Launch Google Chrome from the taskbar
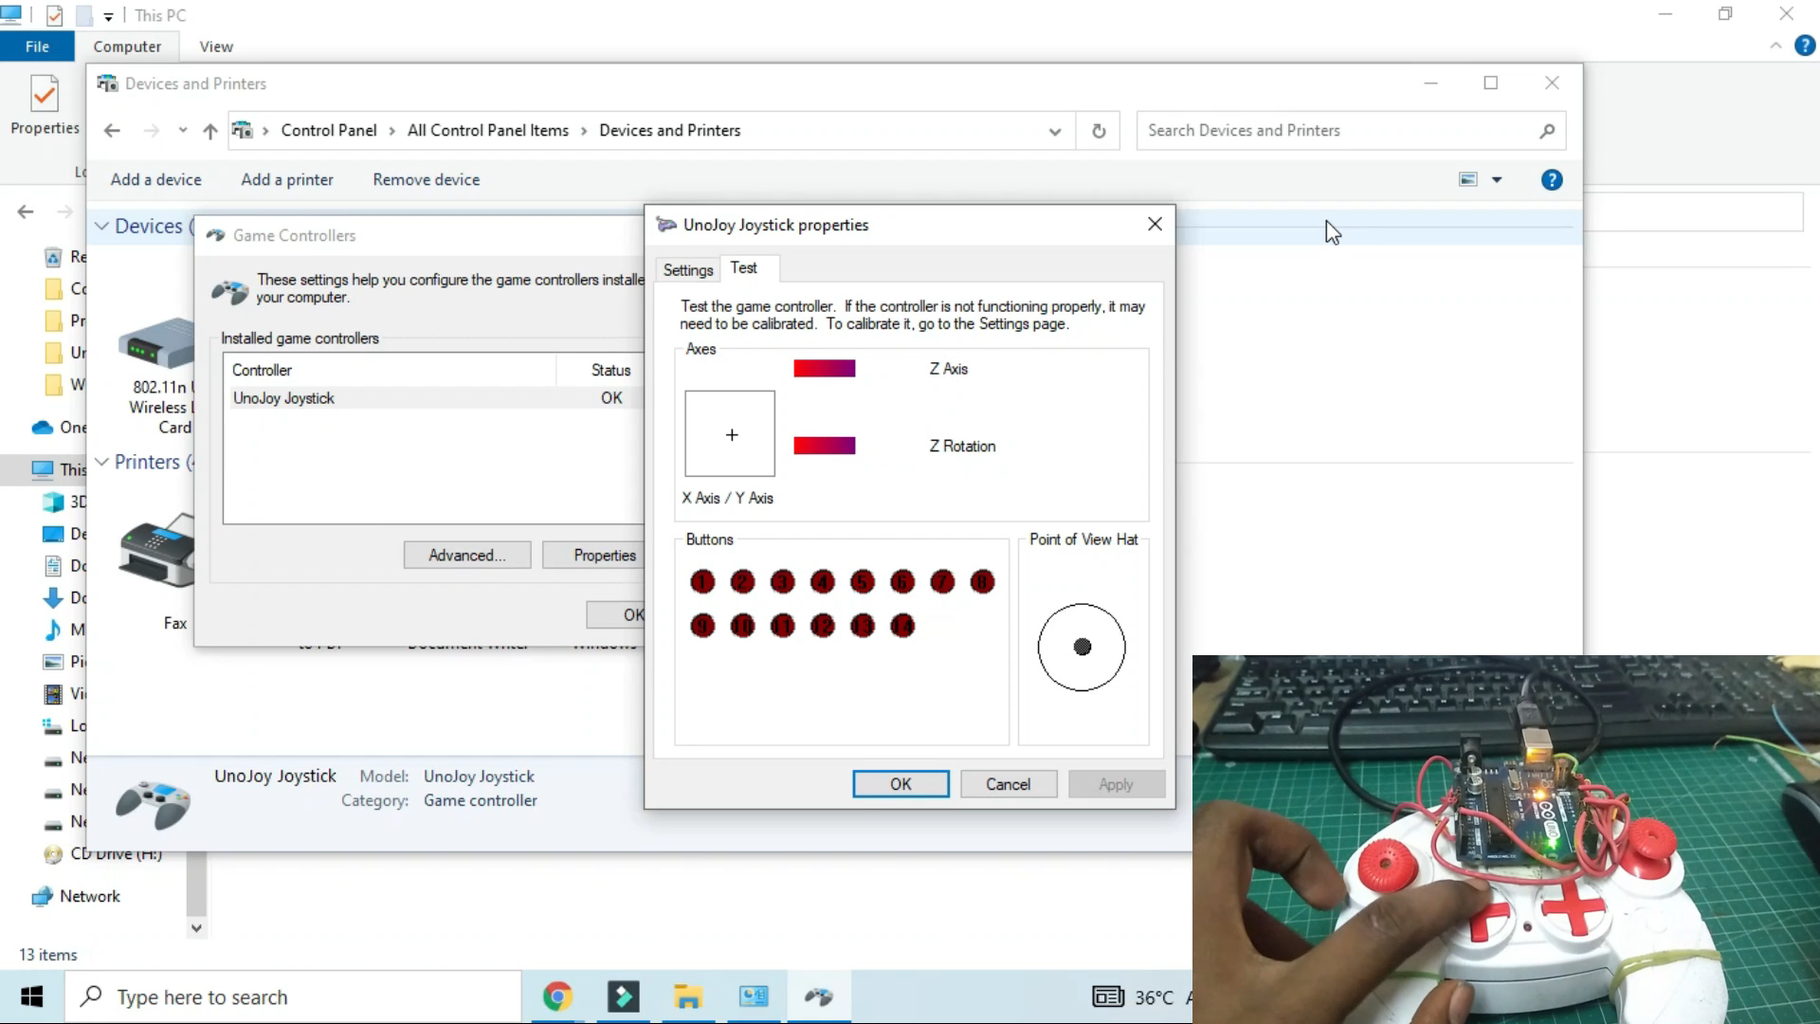This screenshot has width=1820, height=1024. [558, 996]
